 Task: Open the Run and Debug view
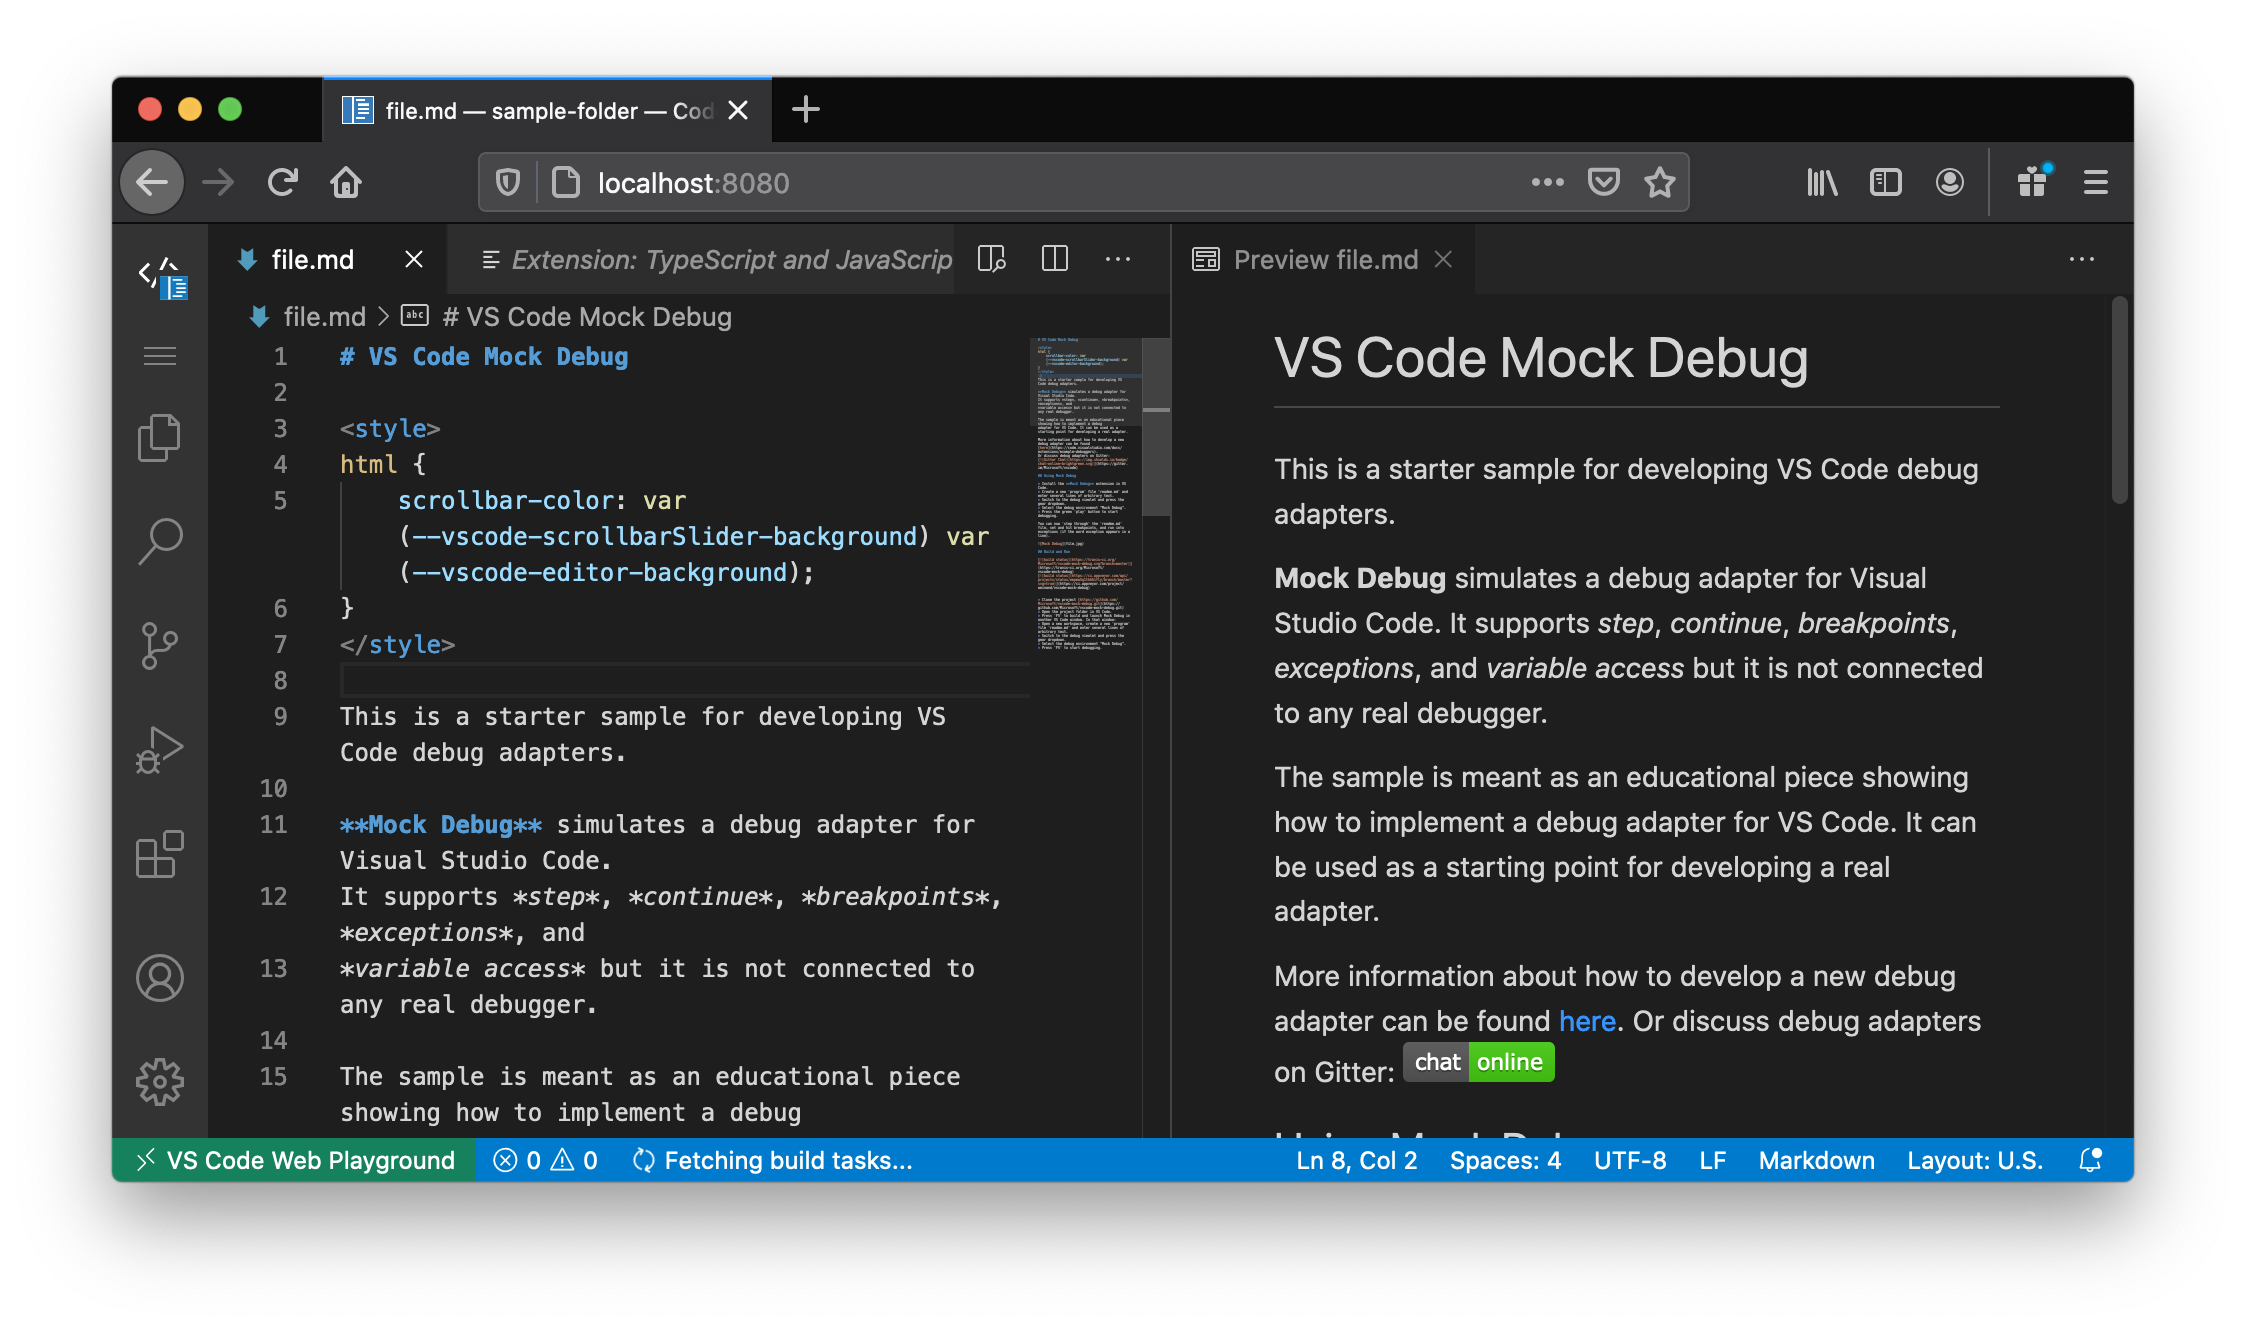(159, 749)
